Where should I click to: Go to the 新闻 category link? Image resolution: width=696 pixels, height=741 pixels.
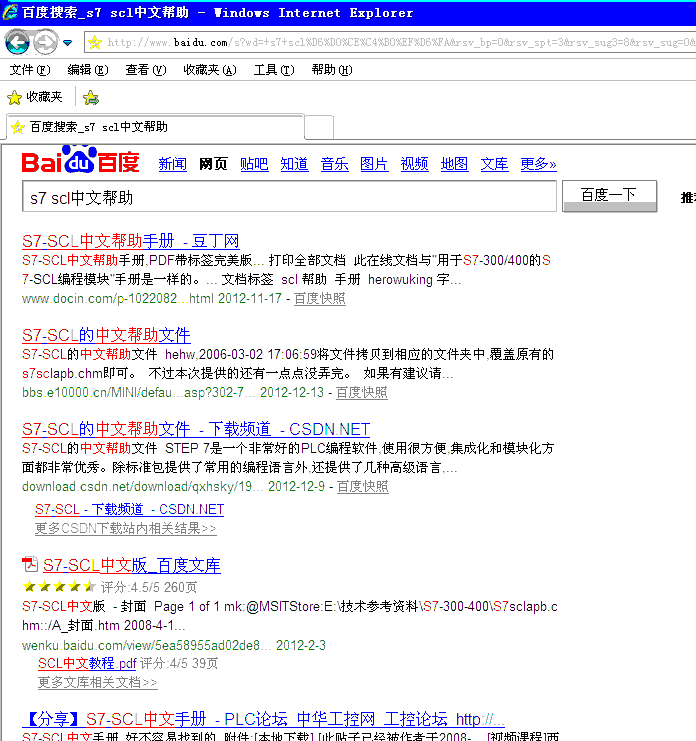click(x=172, y=164)
